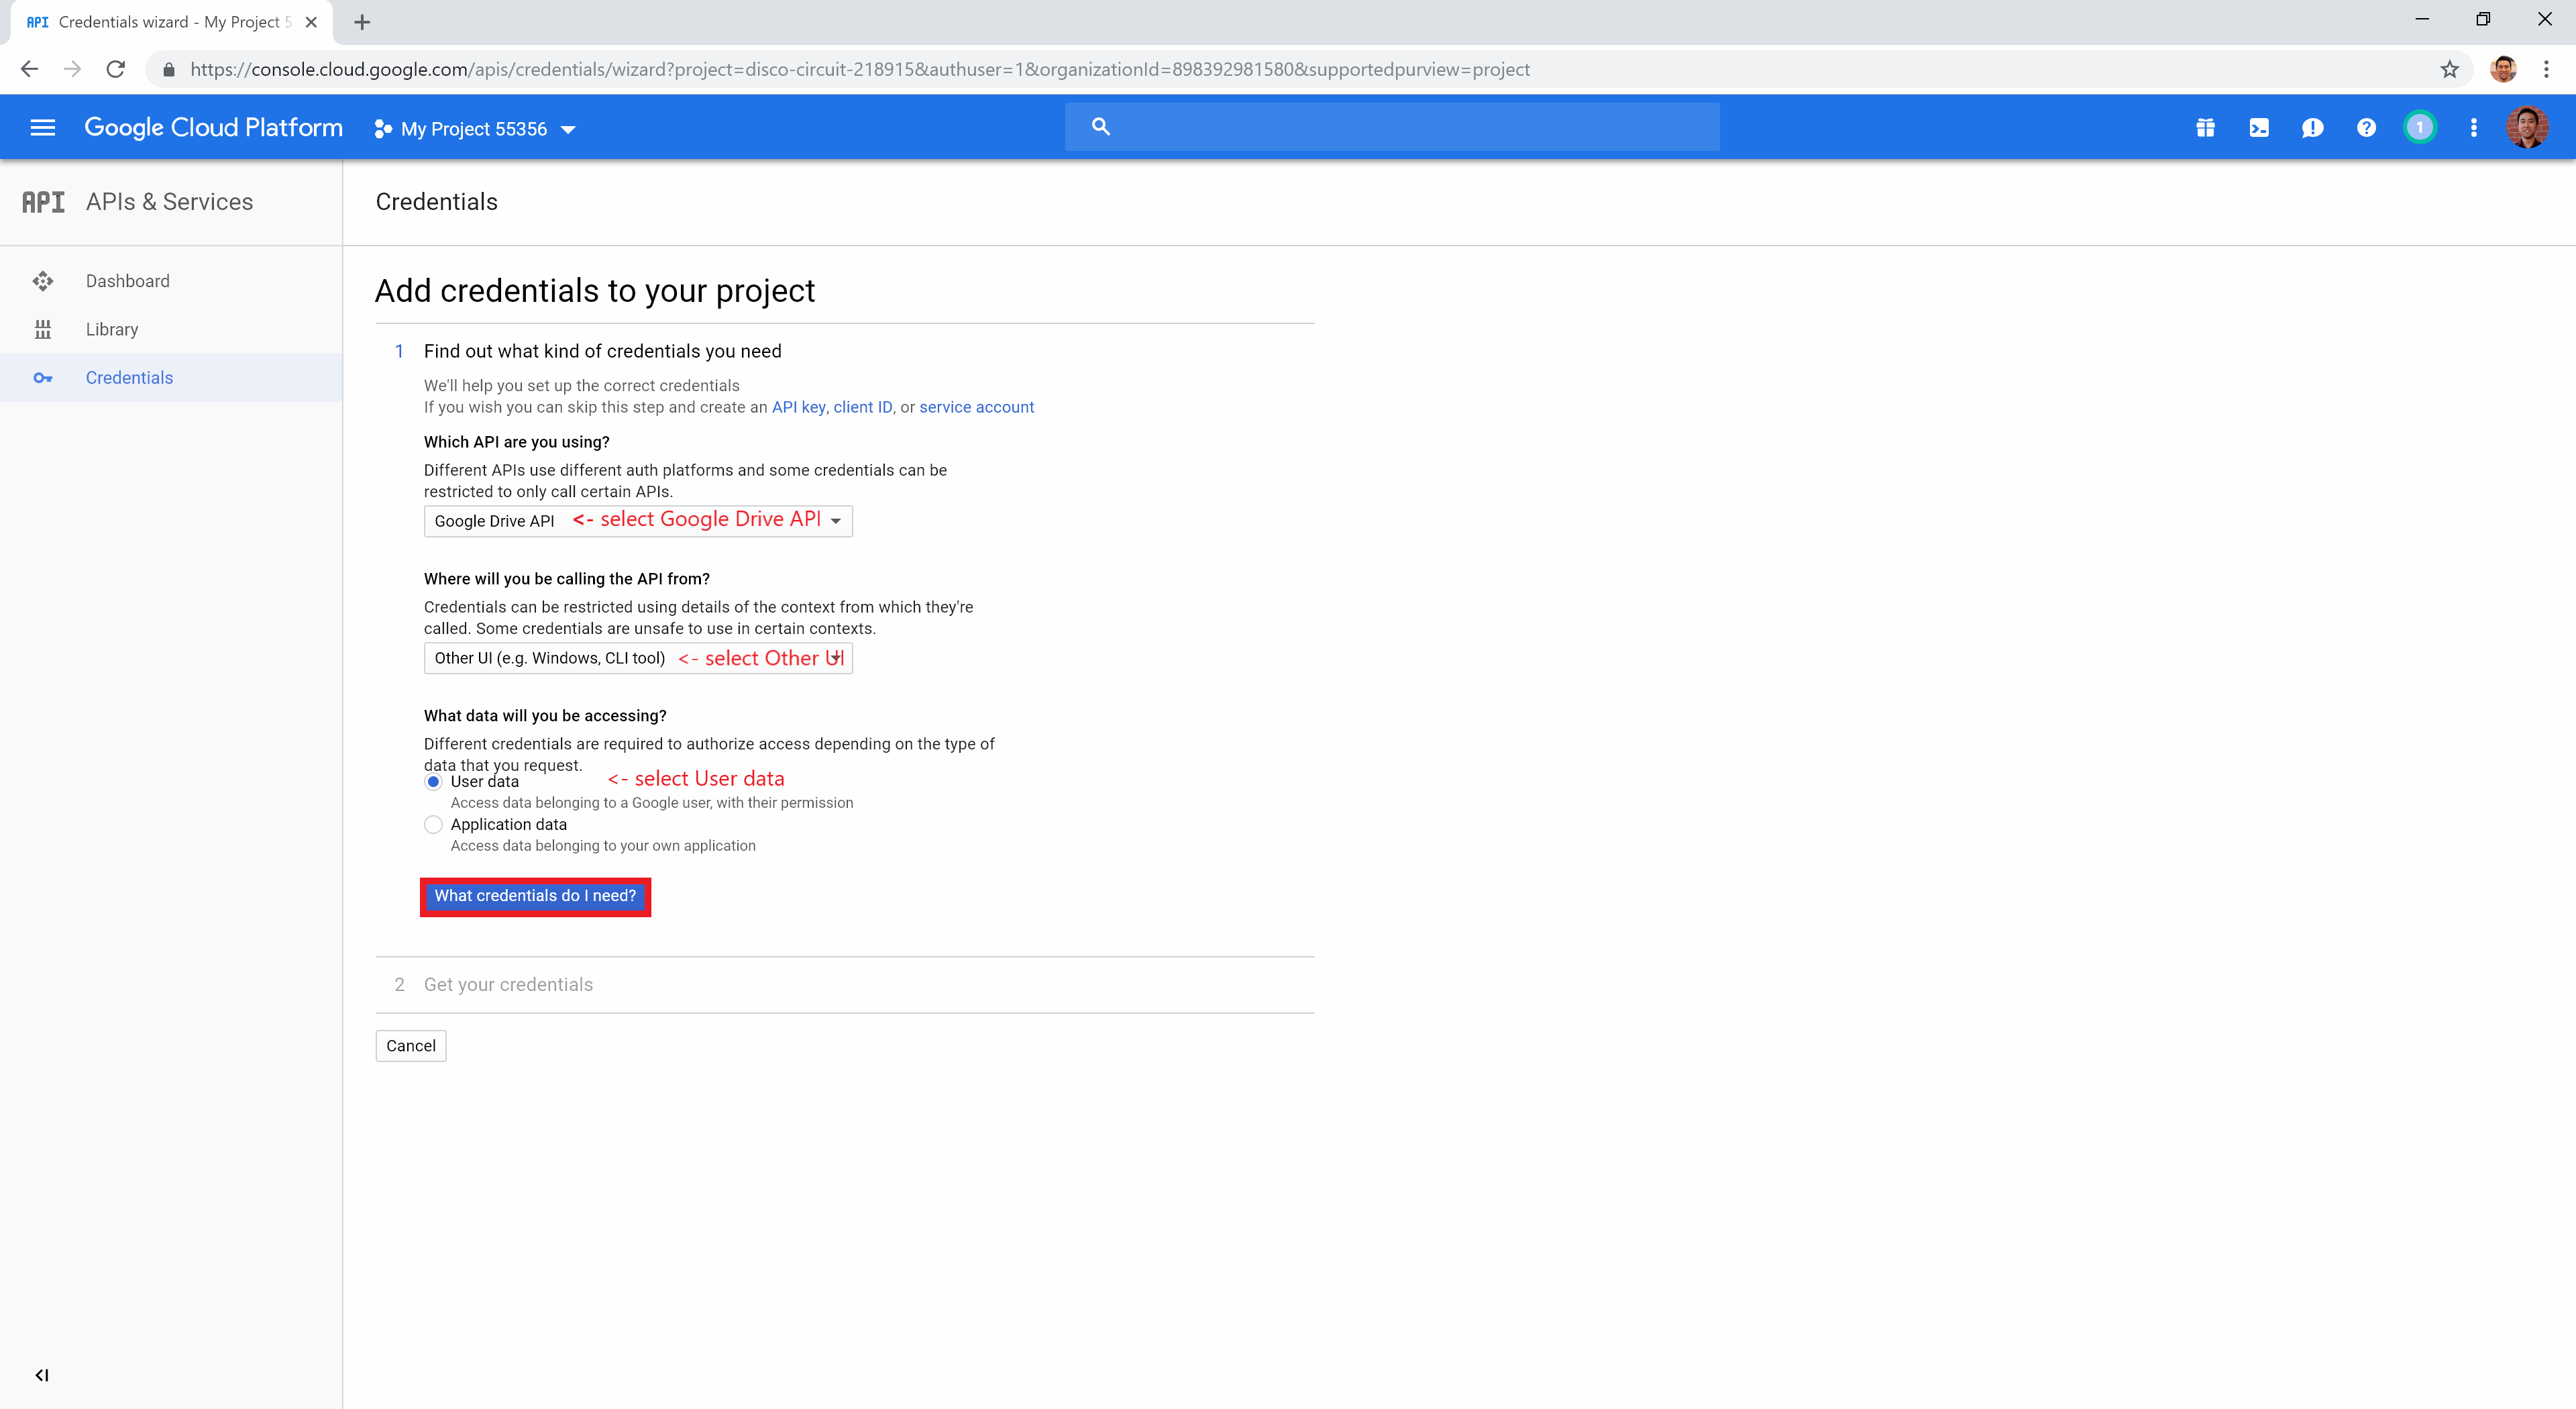Viewport: 2576px width, 1409px height.
Task: Enable the bookmark star in the address bar
Action: tap(2449, 68)
